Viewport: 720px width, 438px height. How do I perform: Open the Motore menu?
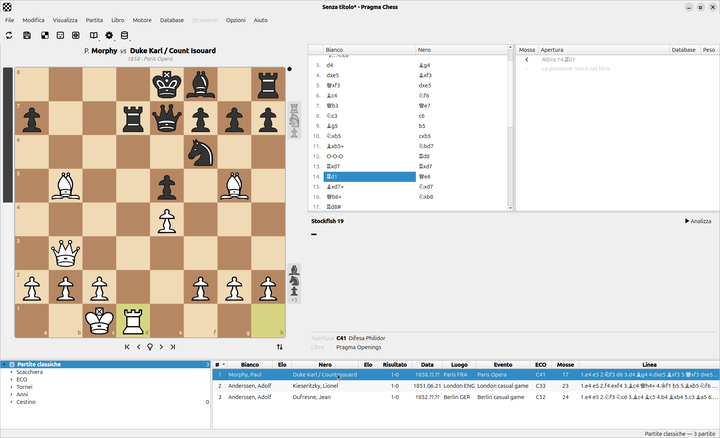[142, 20]
